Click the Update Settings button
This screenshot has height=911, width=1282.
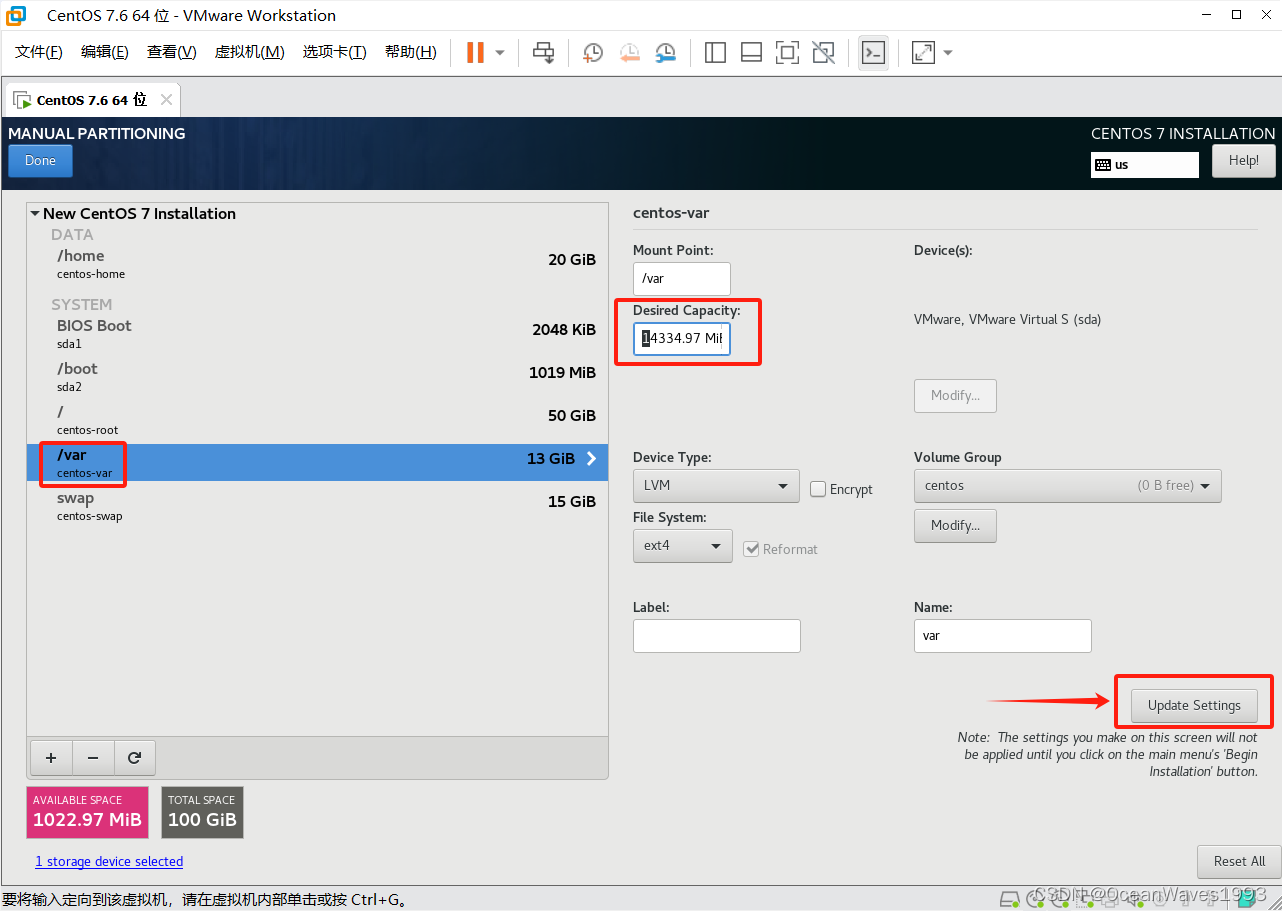point(1194,705)
